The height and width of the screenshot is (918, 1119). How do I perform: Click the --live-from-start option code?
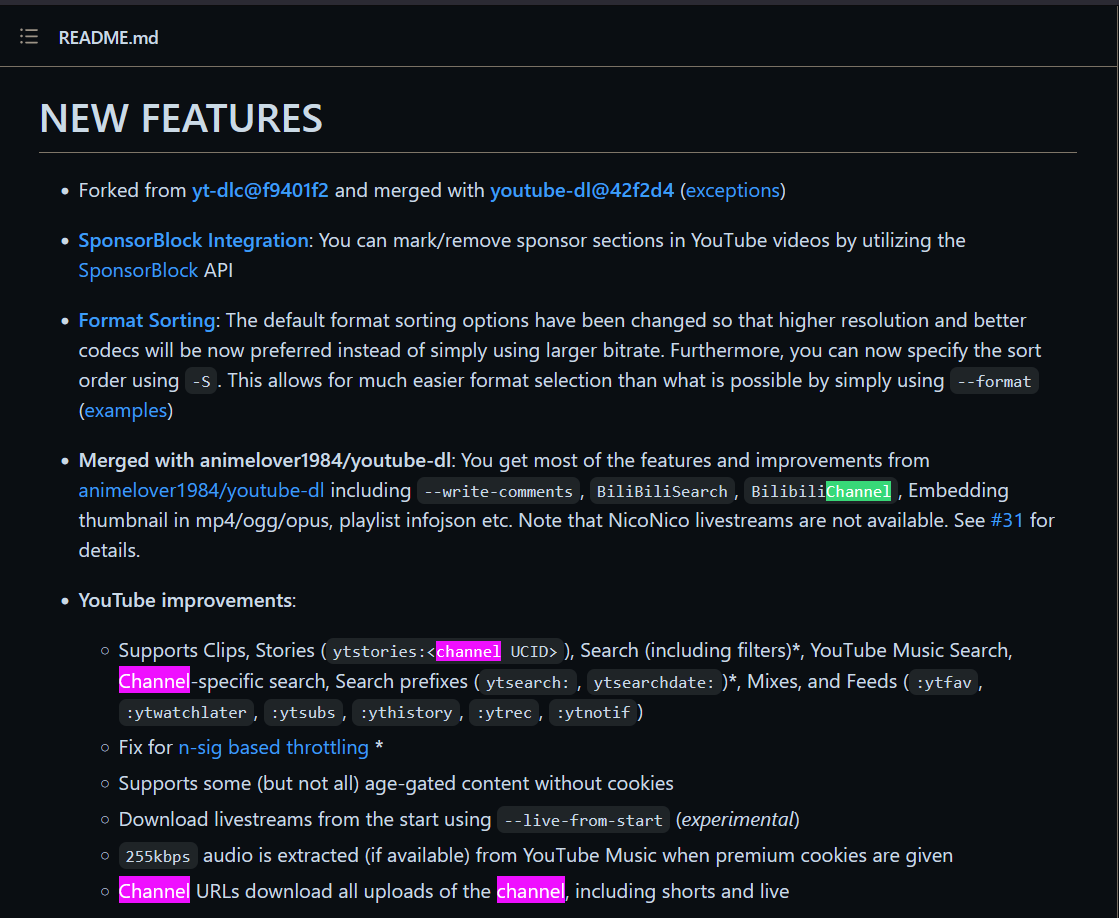point(583,820)
